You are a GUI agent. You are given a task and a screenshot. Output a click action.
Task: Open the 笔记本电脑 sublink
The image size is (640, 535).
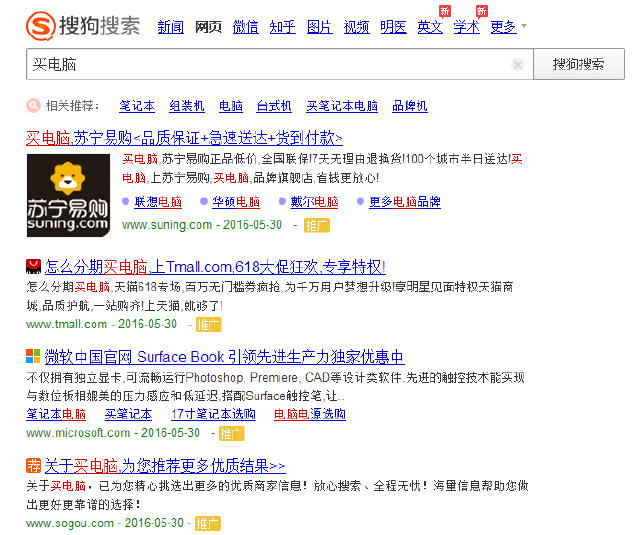click(x=56, y=414)
